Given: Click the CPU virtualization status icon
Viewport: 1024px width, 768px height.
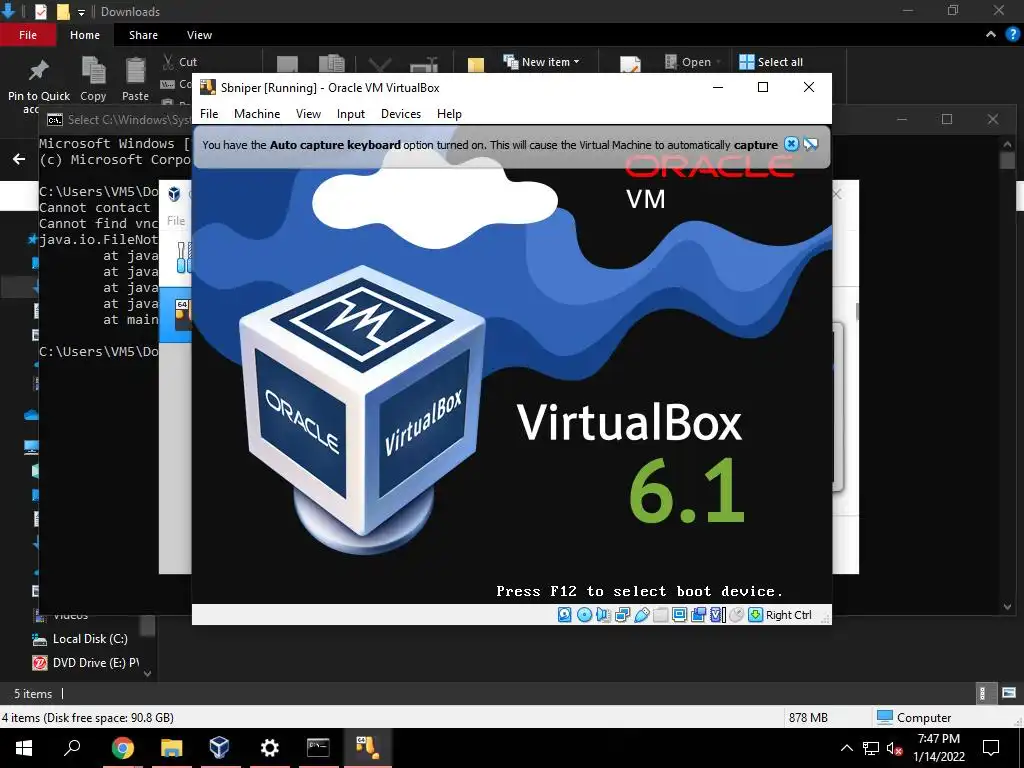Looking at the screenshot, I should 718,615.
